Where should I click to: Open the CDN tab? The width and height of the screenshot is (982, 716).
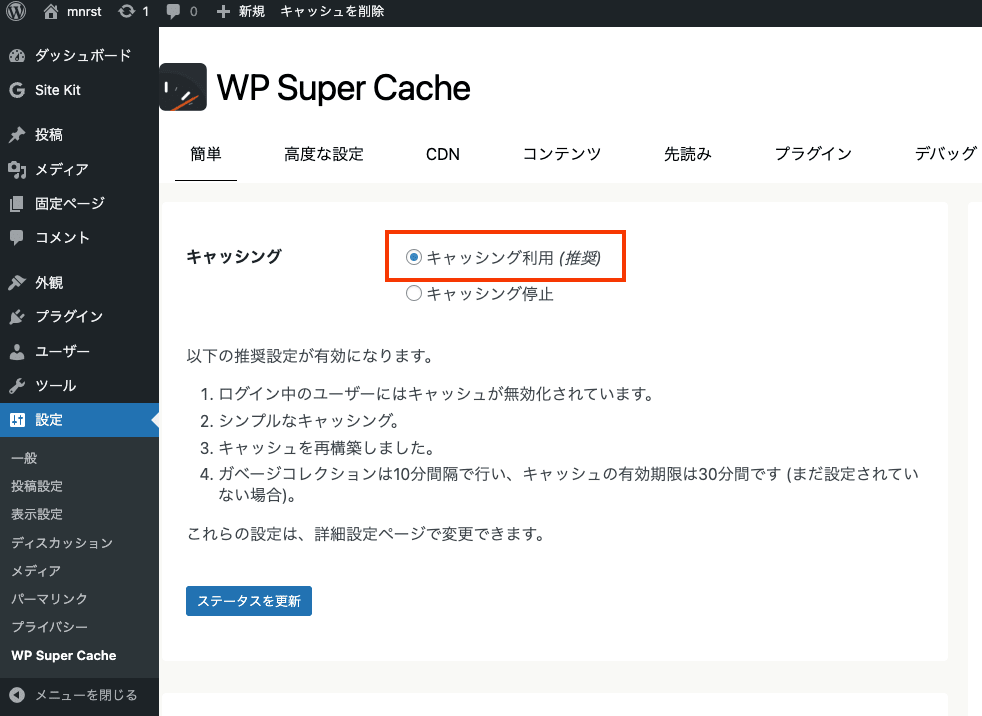pos(443,154)
